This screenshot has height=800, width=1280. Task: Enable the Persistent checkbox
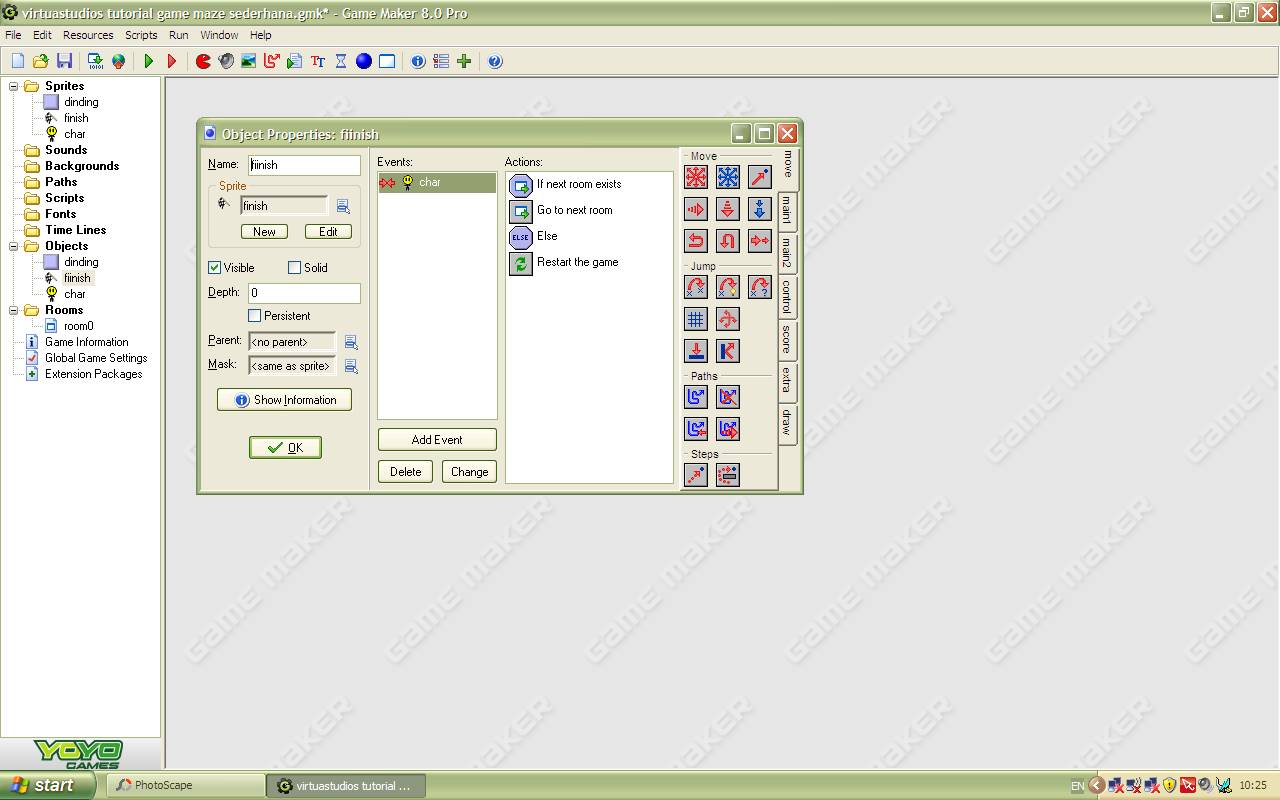click(254, 316)
